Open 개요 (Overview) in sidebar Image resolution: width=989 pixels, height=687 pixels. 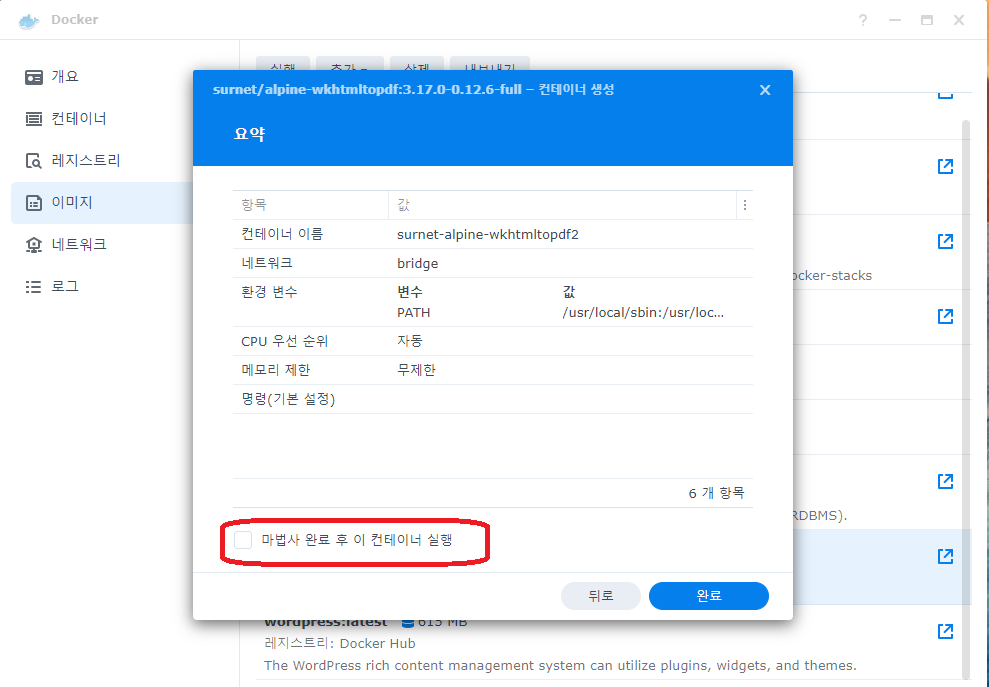pyautogui.click(x=64, y=77)
